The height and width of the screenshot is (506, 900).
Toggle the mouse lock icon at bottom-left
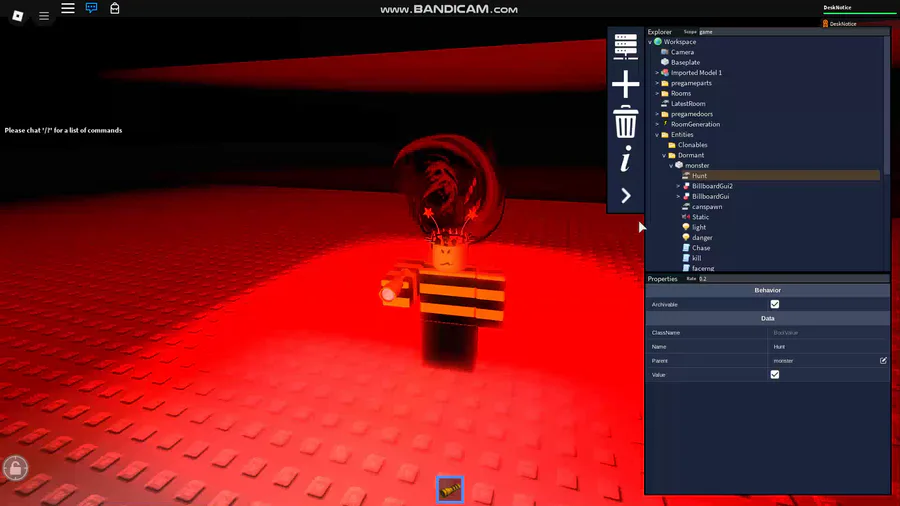tap(15, 468)
